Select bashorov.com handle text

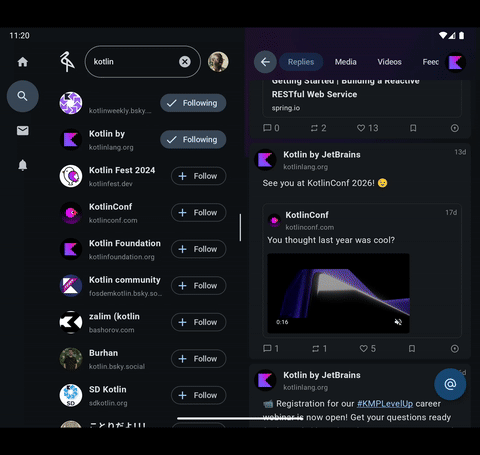pyautogui.click(x=112, y=330)
